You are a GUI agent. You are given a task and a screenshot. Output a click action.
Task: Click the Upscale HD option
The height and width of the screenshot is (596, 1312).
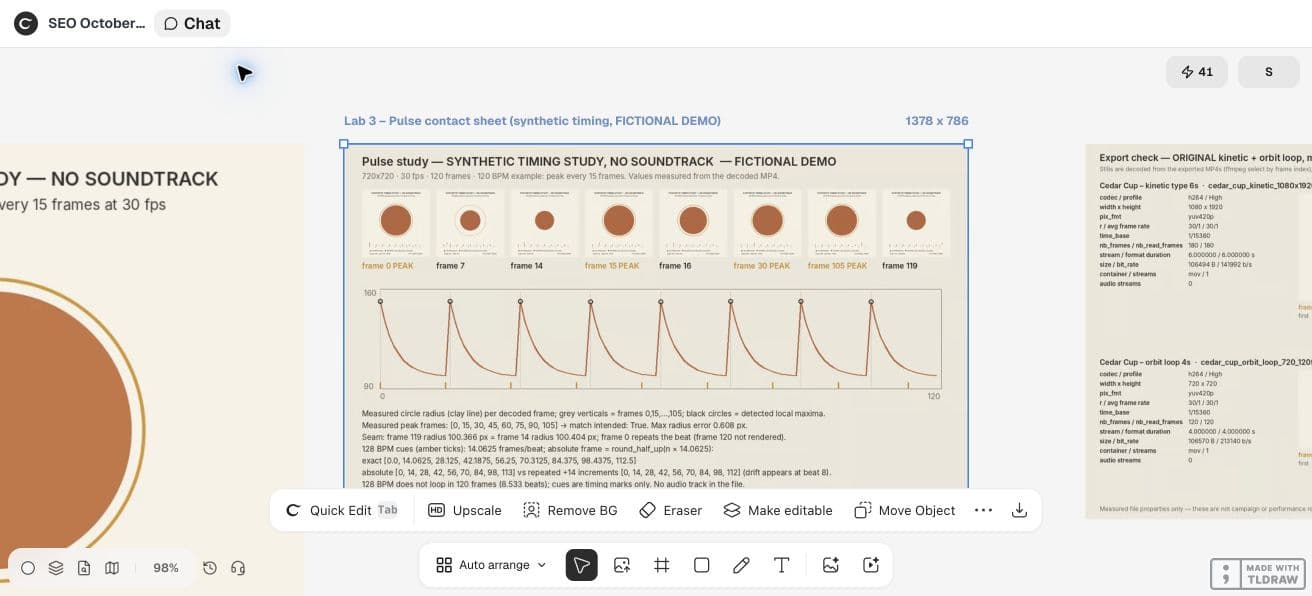coord(465,510)
